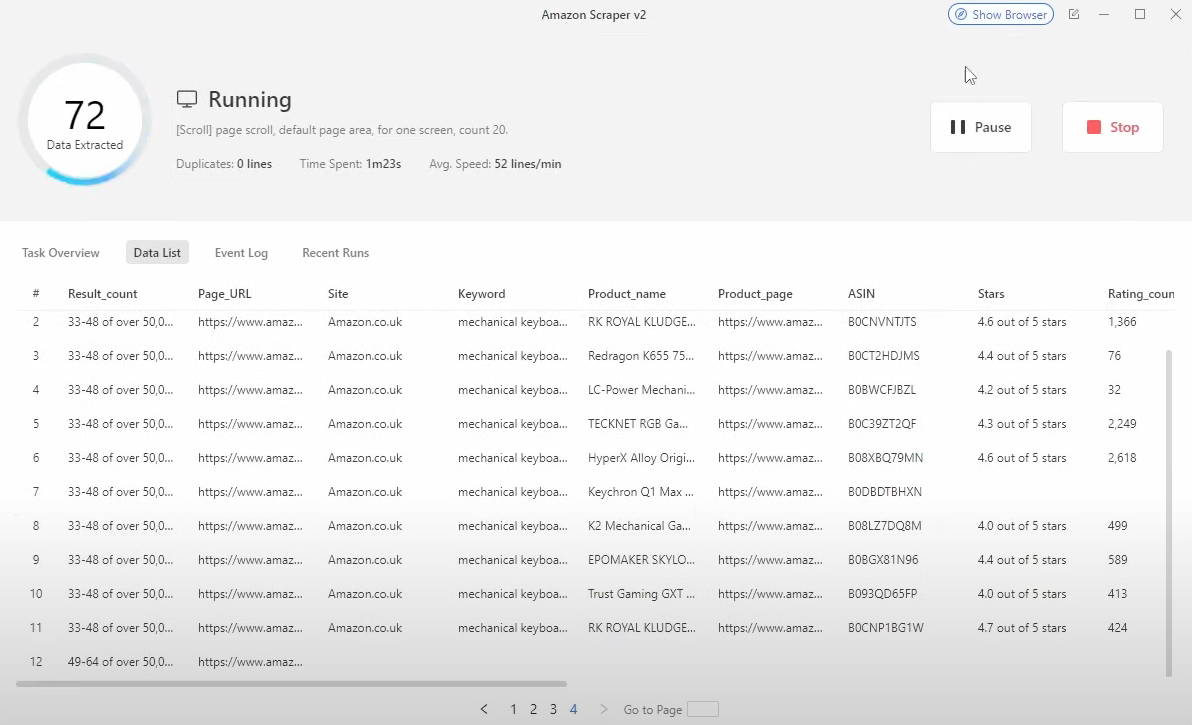
Task: Click product name EPOMAKER SKYLO...
Action: click(642, 560)
